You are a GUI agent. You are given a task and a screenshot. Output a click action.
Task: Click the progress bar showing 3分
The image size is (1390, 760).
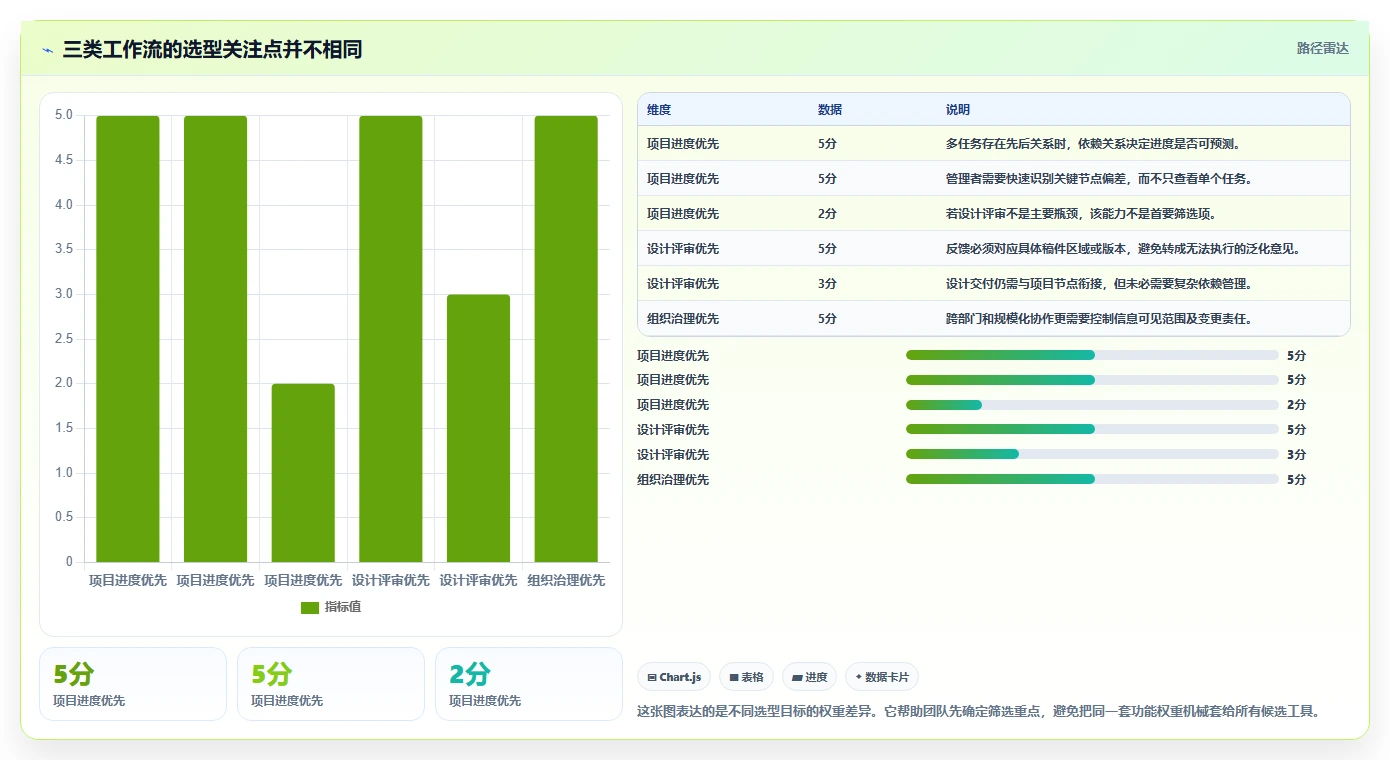[1092, 454]
